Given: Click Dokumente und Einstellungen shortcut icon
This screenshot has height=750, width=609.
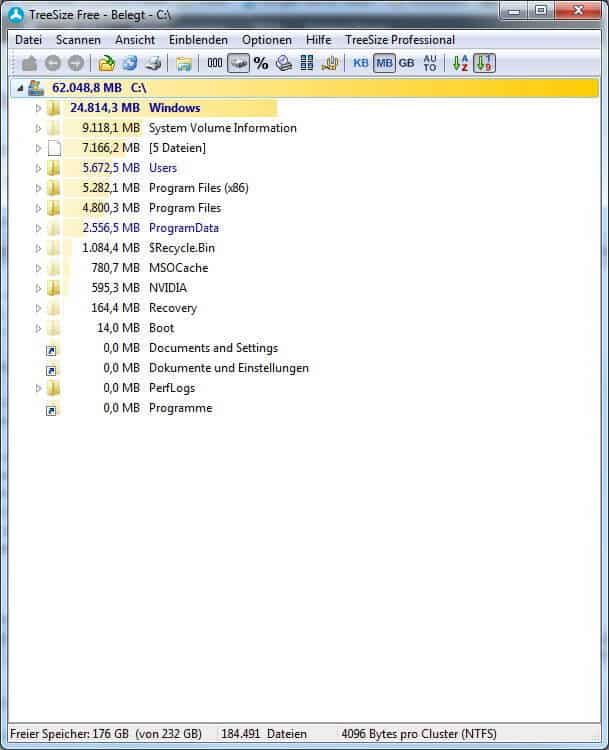Looking at the screenshot, I should coord(51,371).
